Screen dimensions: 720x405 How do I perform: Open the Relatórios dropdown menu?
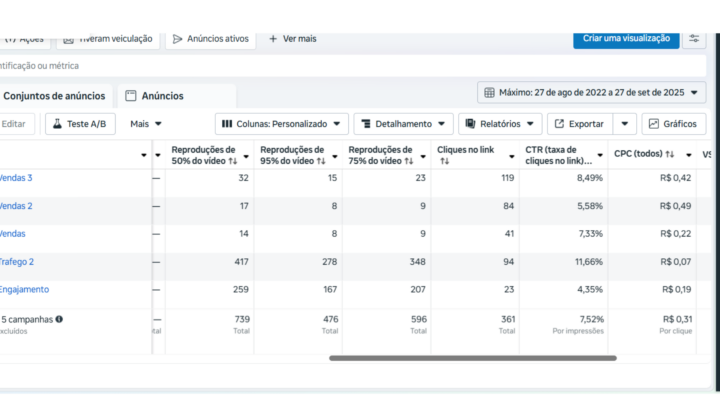click(x=498, y=124)
